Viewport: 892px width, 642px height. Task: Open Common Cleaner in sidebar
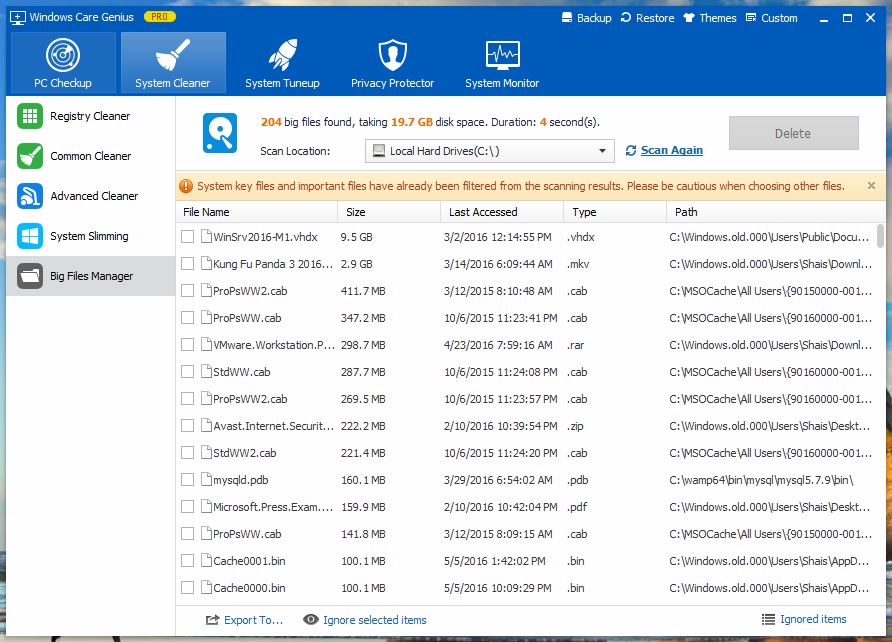tap(90, 156)
